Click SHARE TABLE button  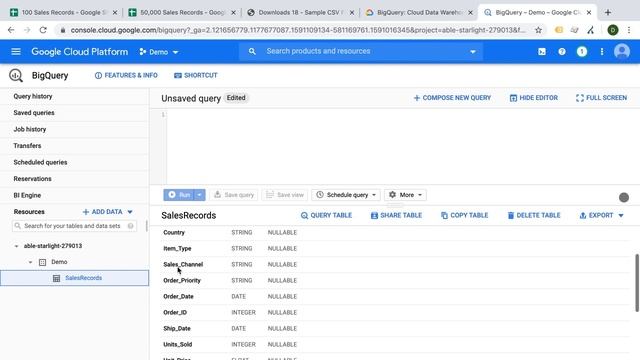click(396, 215)
